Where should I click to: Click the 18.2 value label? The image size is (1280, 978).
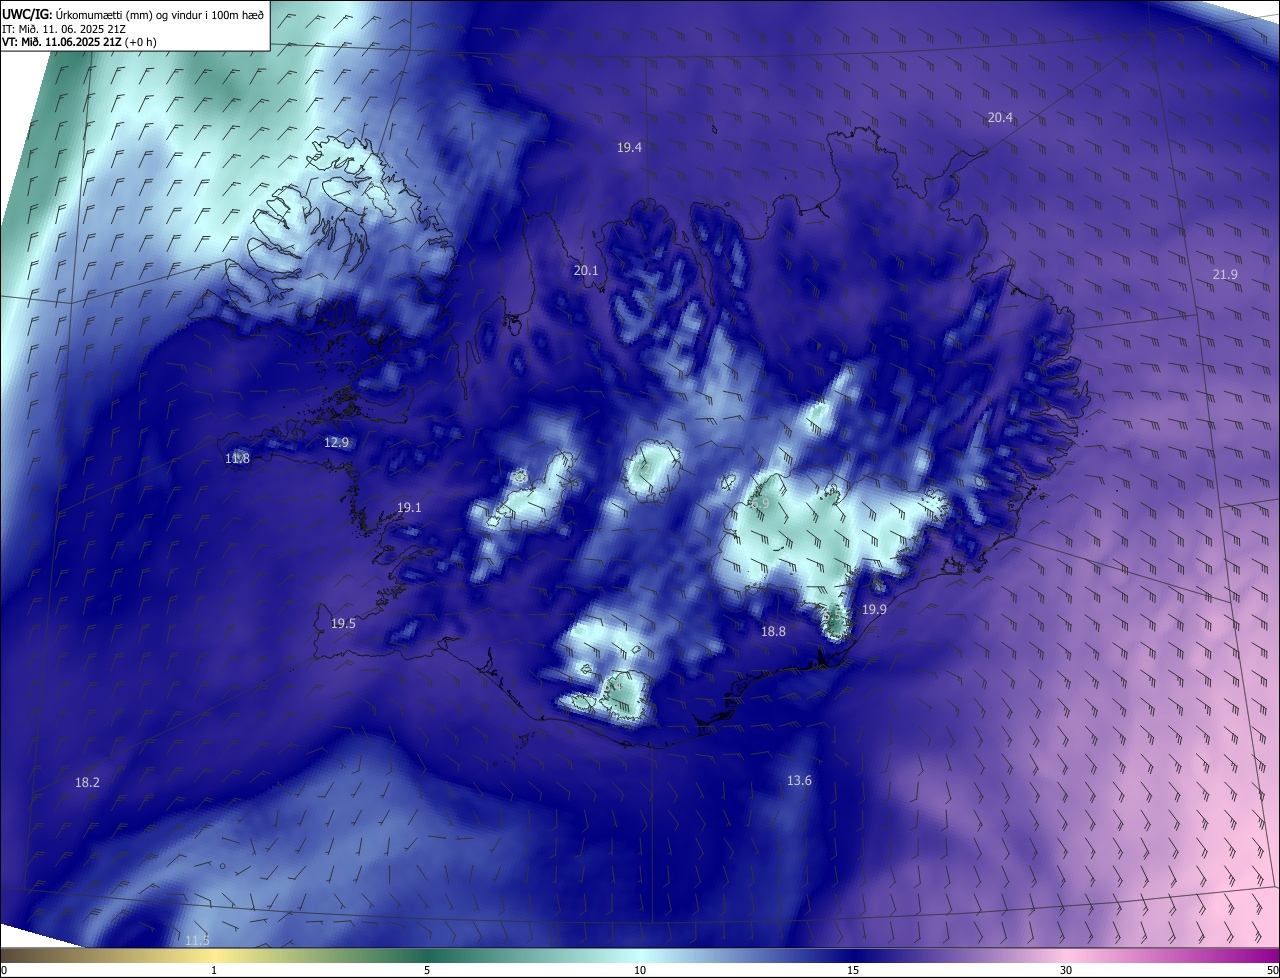(x=87, y=782)
